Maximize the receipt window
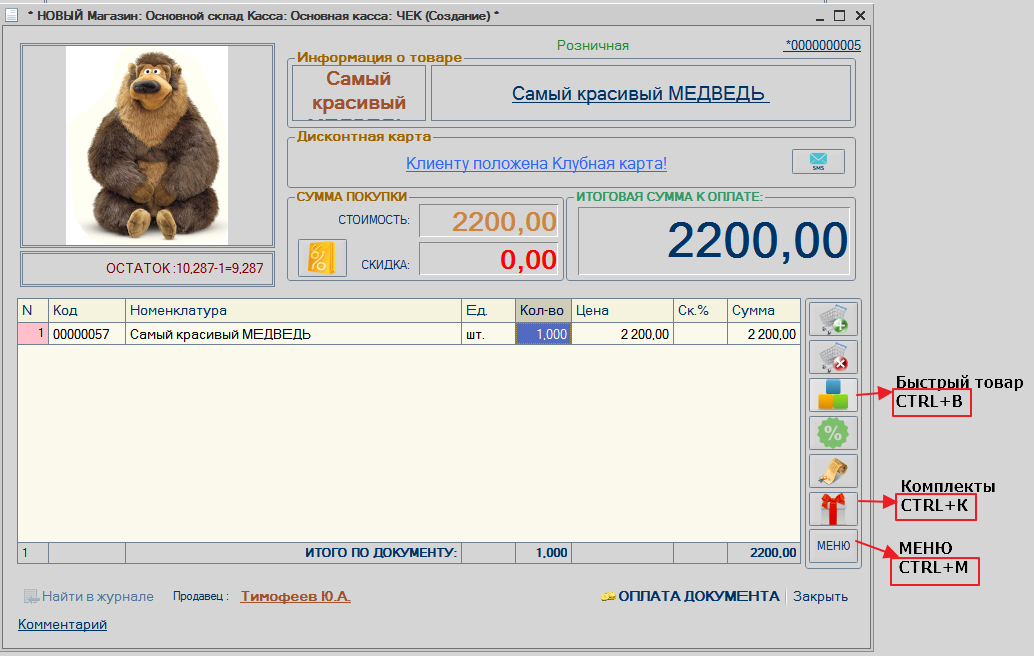The image size is (1034, 656). pos(839,15)
